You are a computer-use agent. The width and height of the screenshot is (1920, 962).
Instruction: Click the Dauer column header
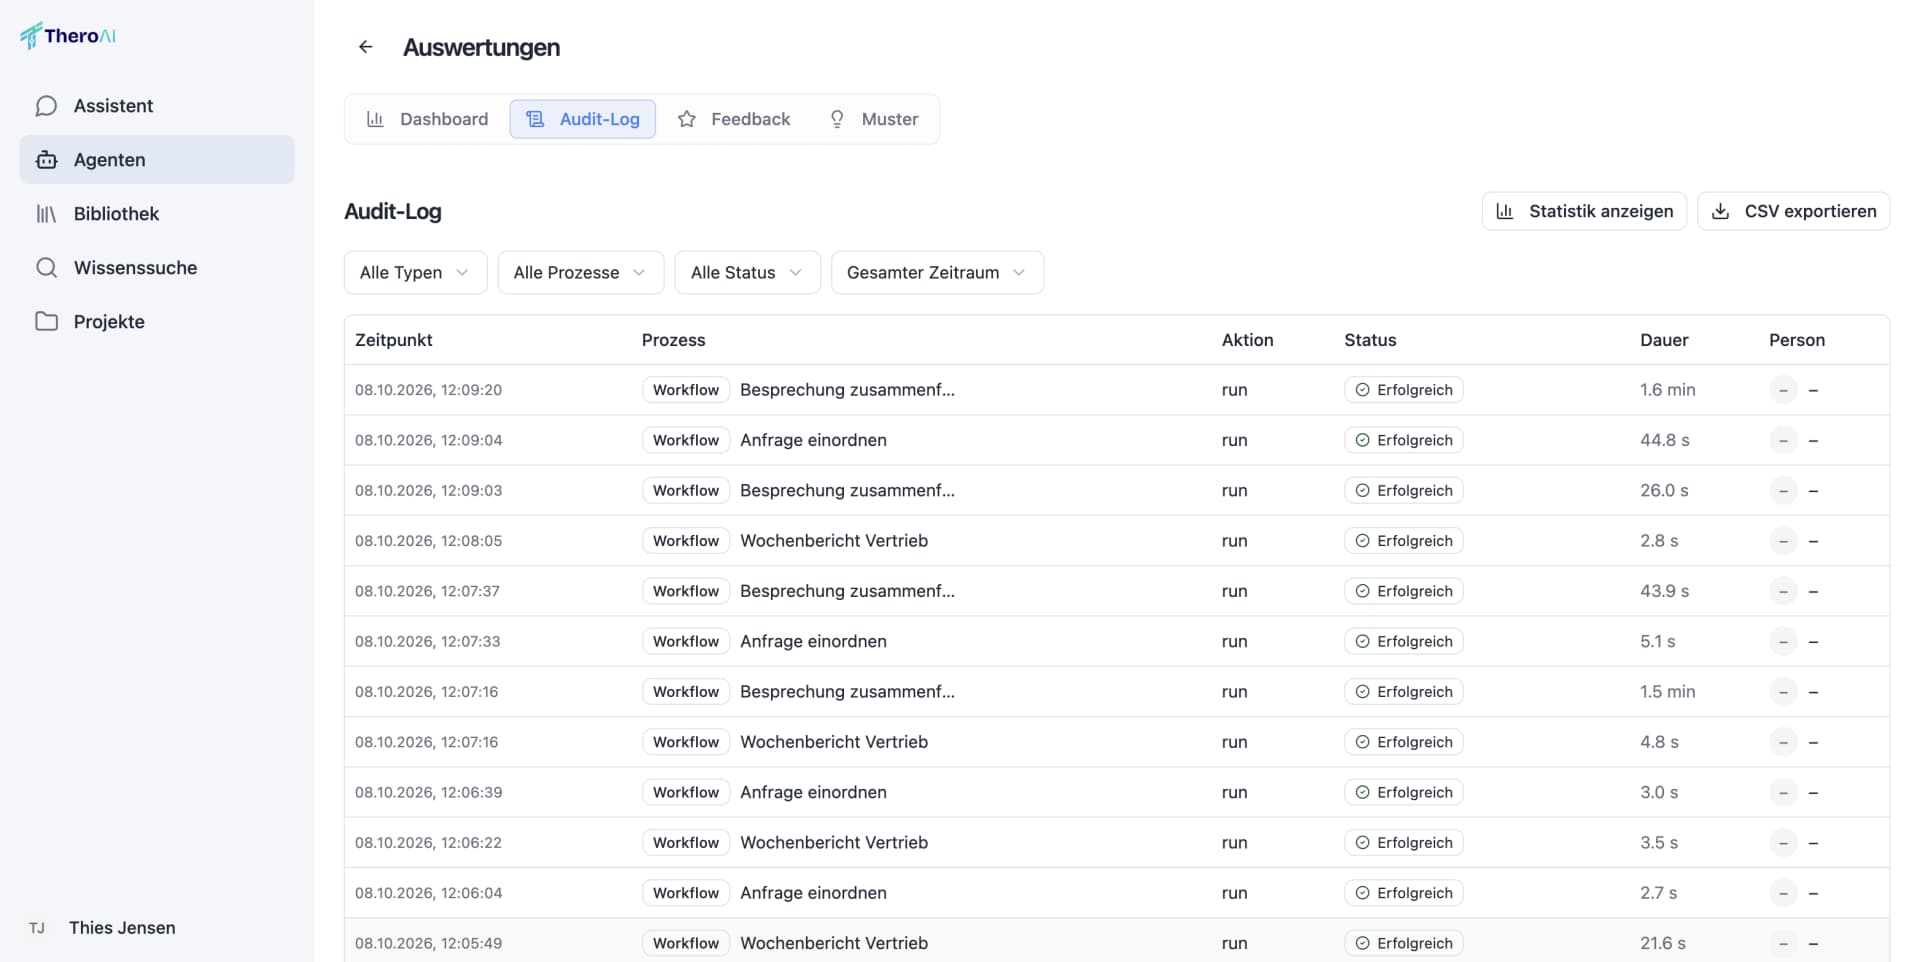1664,340
